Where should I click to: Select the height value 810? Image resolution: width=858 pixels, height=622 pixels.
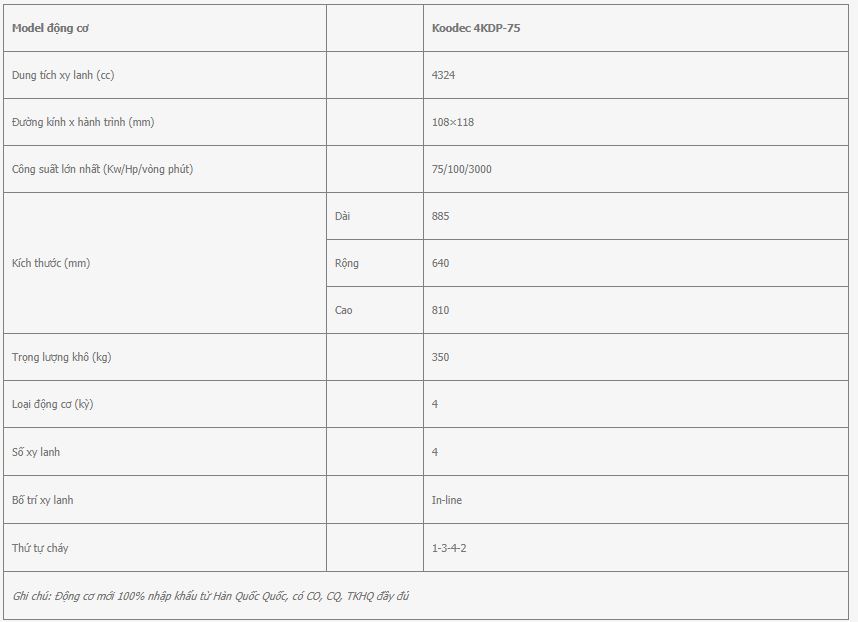click(x=440, y=310)
